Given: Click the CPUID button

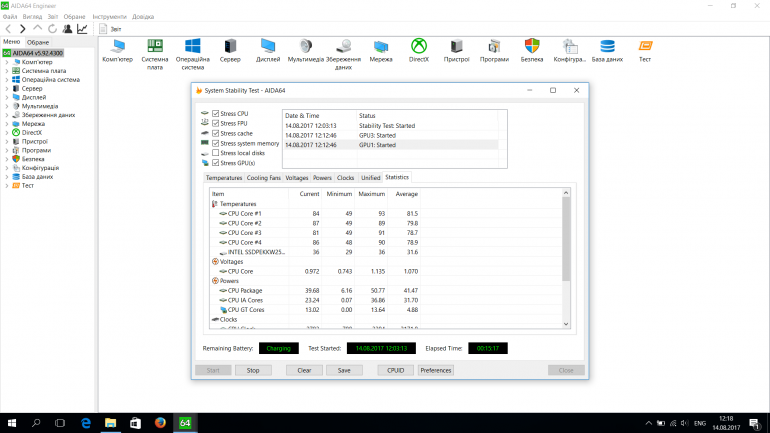Looking at the screenshot, I should pos(395,370).
